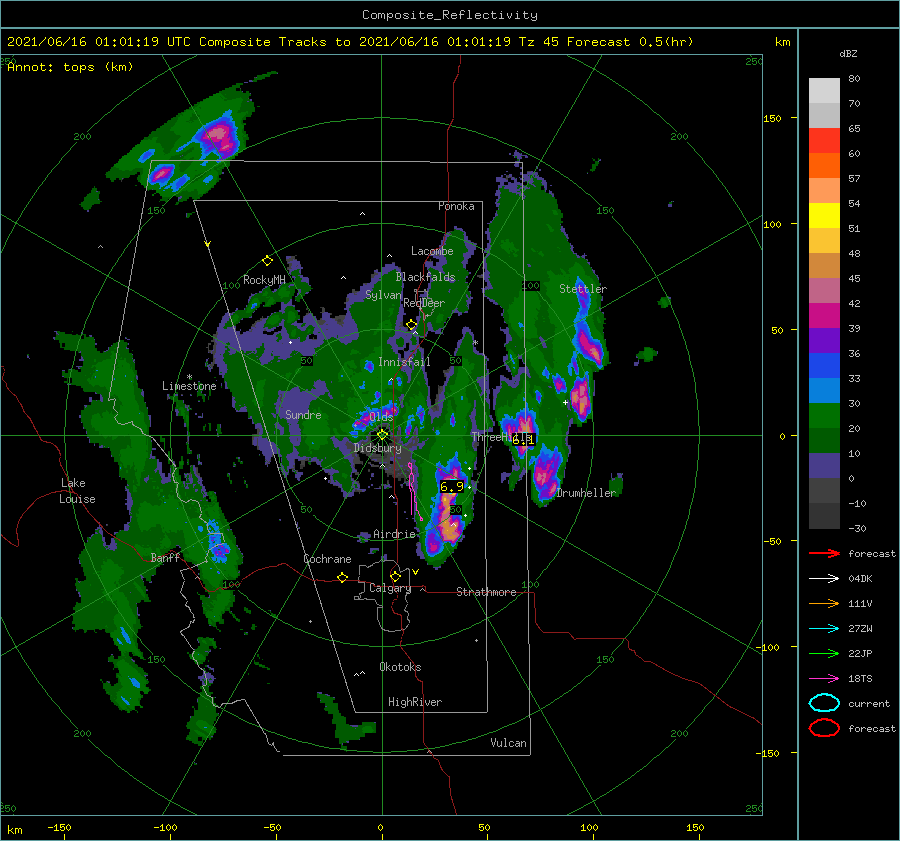Click the 6.9 storm top label
Viewport: 900px width, 841px height.
click(452, 487)
